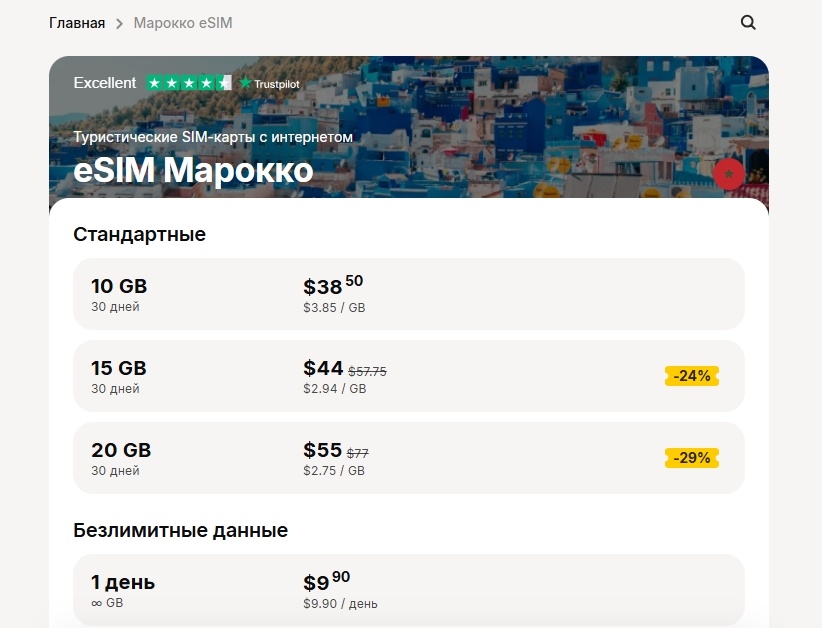The width and height of the screenshot is (822, 628).
Task: Click the Morocco flag icon
Action: click(x=729, y=173)
